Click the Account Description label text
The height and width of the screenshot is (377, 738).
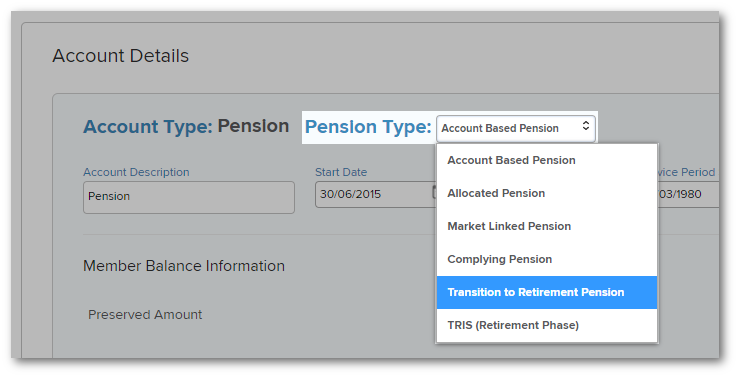tap(136, 172)
